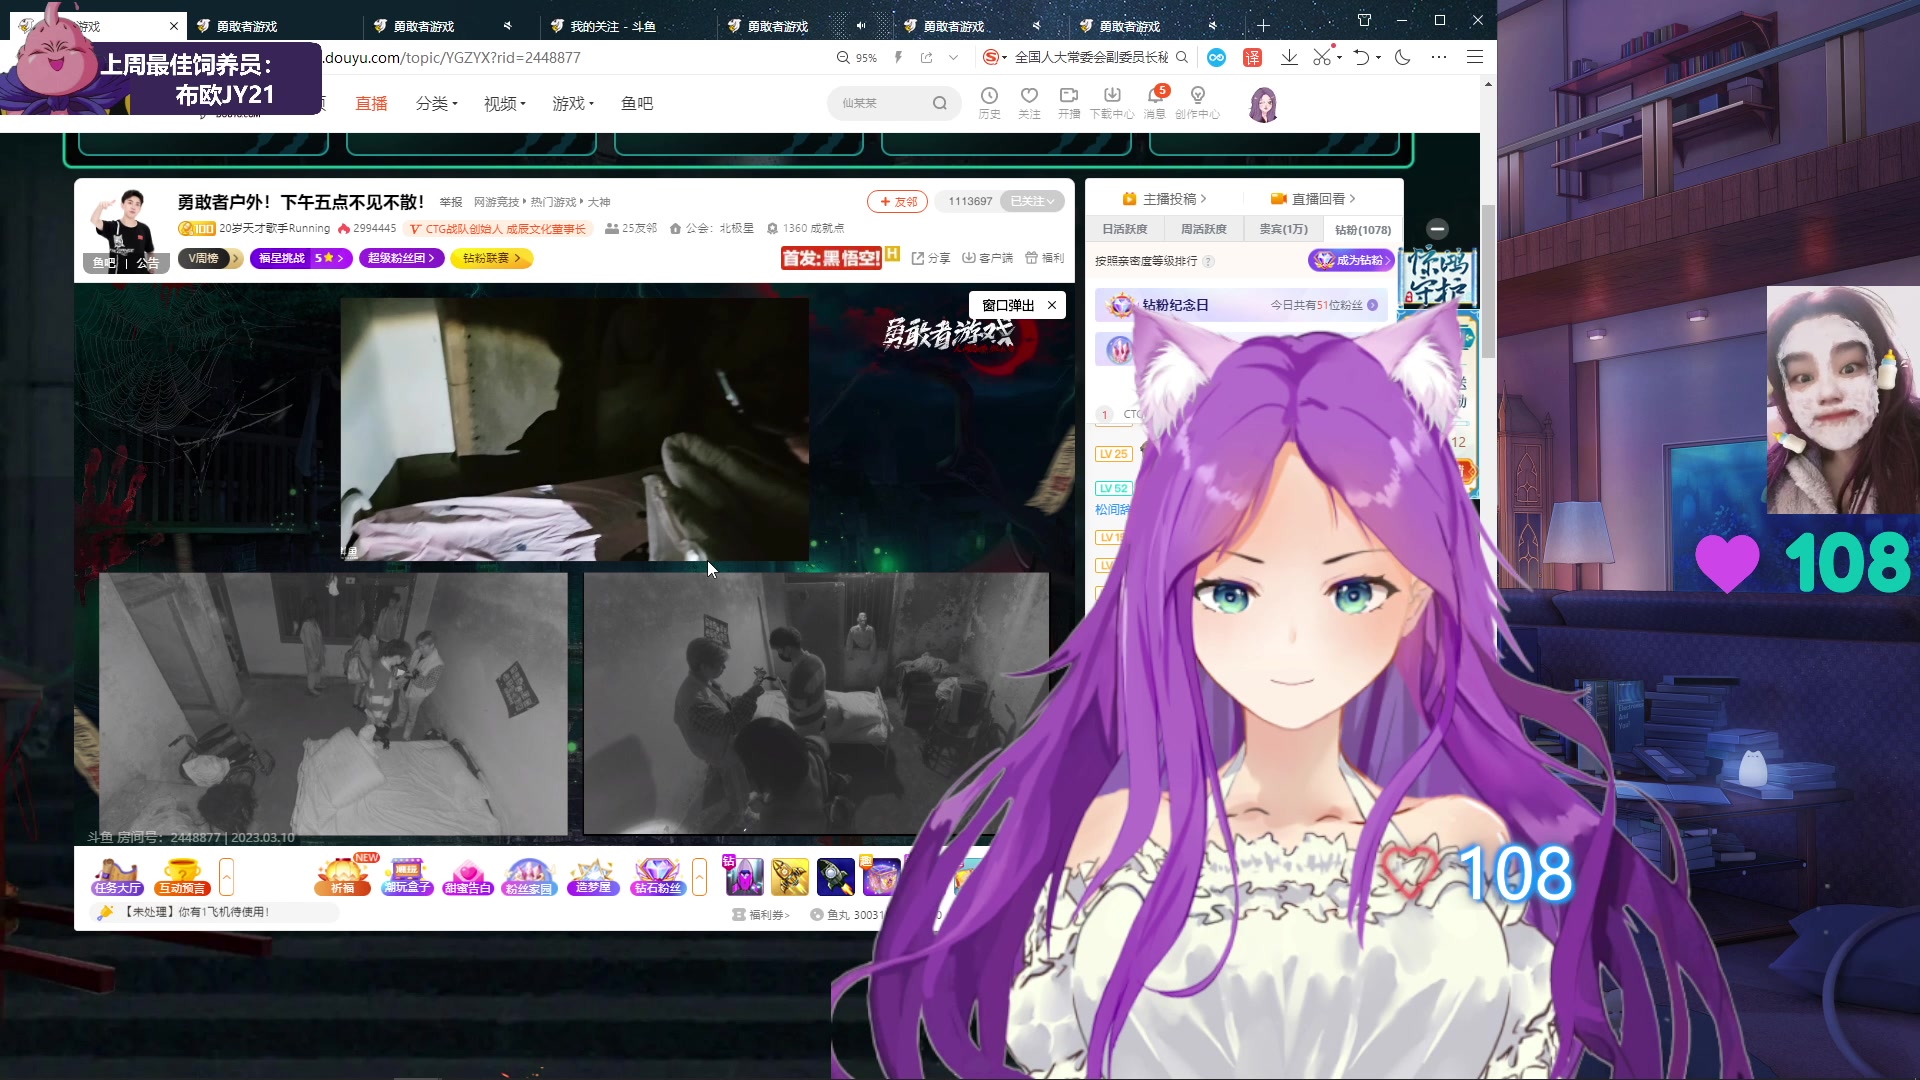The height and width of the screenshot is (1080, 1920).
Task: Open the user avatar in the Douyu header
Action: (x=1263, y=104)
